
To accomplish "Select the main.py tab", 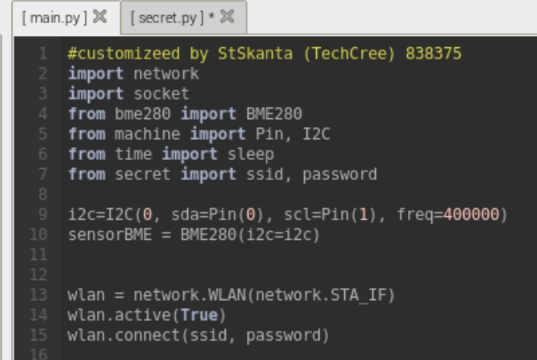I will (x=55, y=18).
